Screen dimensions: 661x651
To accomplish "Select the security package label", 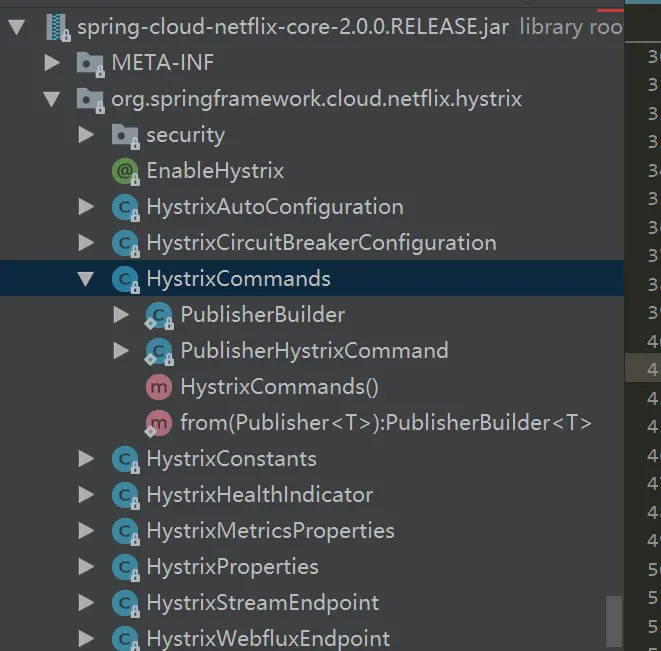I will coord(185,136).
